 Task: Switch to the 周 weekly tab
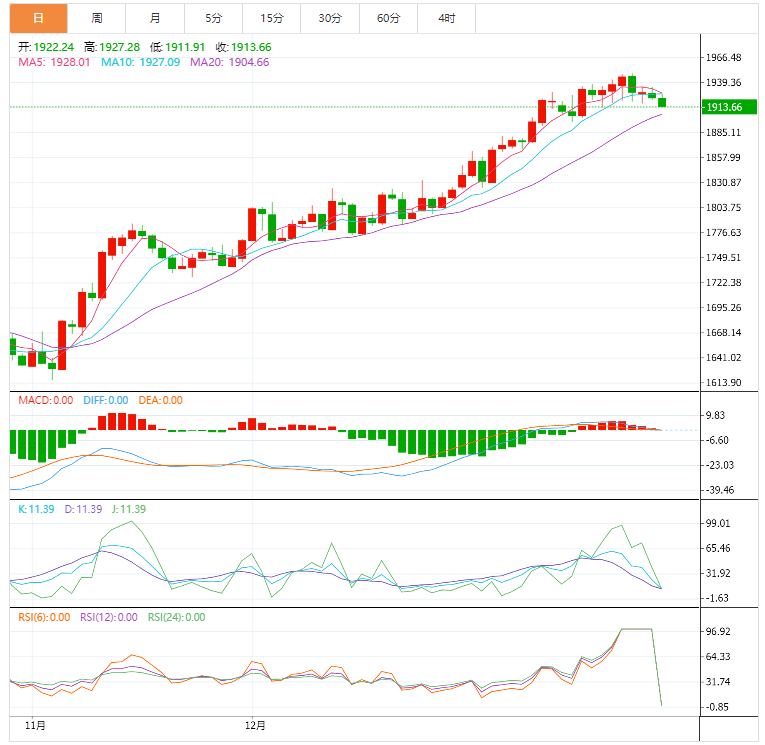pyautogui.click(x=97, y=18)
